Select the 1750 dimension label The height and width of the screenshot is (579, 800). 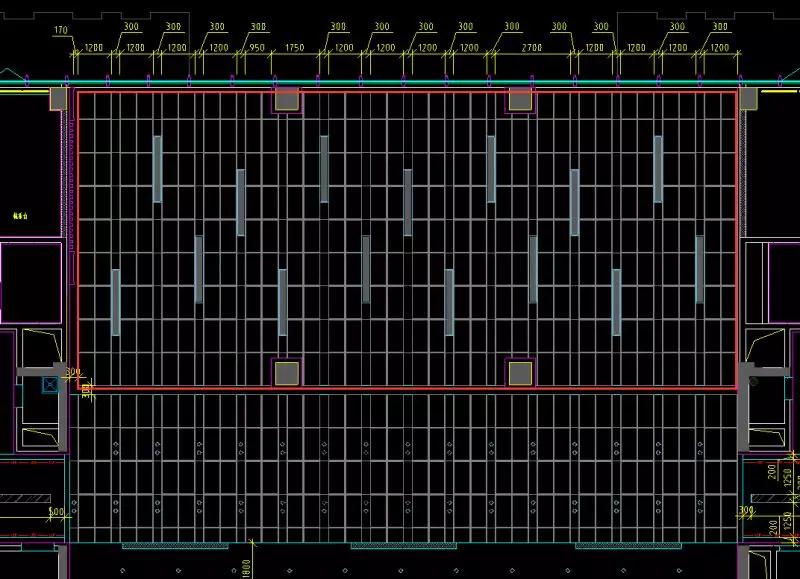click(x=294, y=47)
